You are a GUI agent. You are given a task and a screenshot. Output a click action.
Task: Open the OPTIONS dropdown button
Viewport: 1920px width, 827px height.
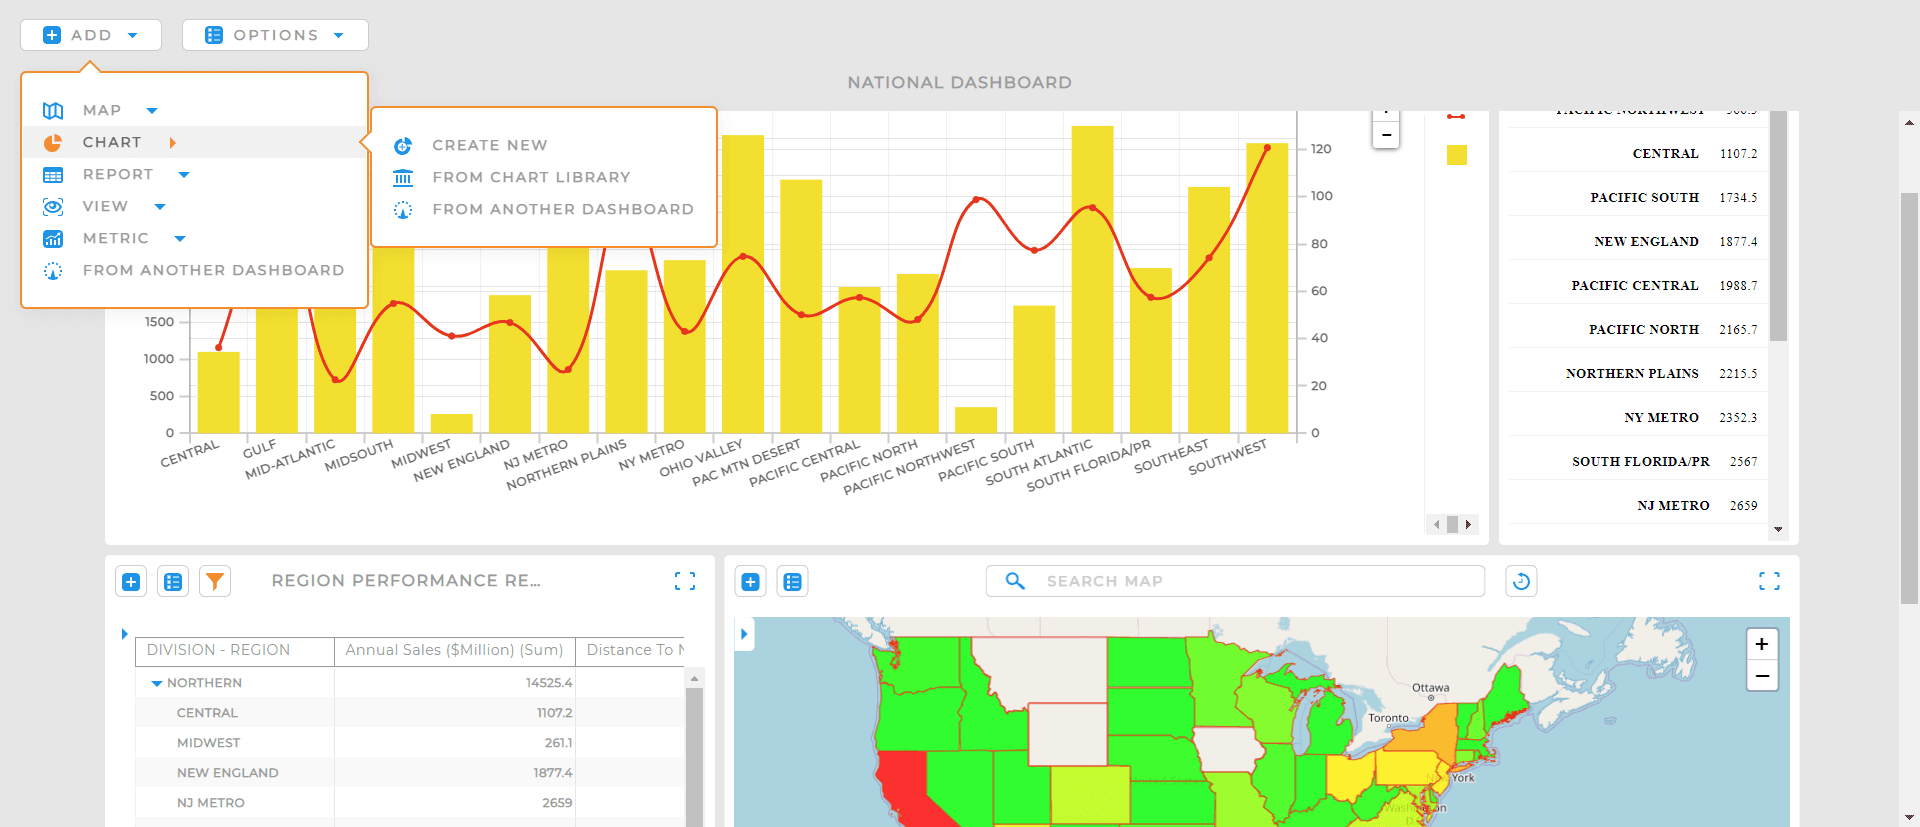275,35
